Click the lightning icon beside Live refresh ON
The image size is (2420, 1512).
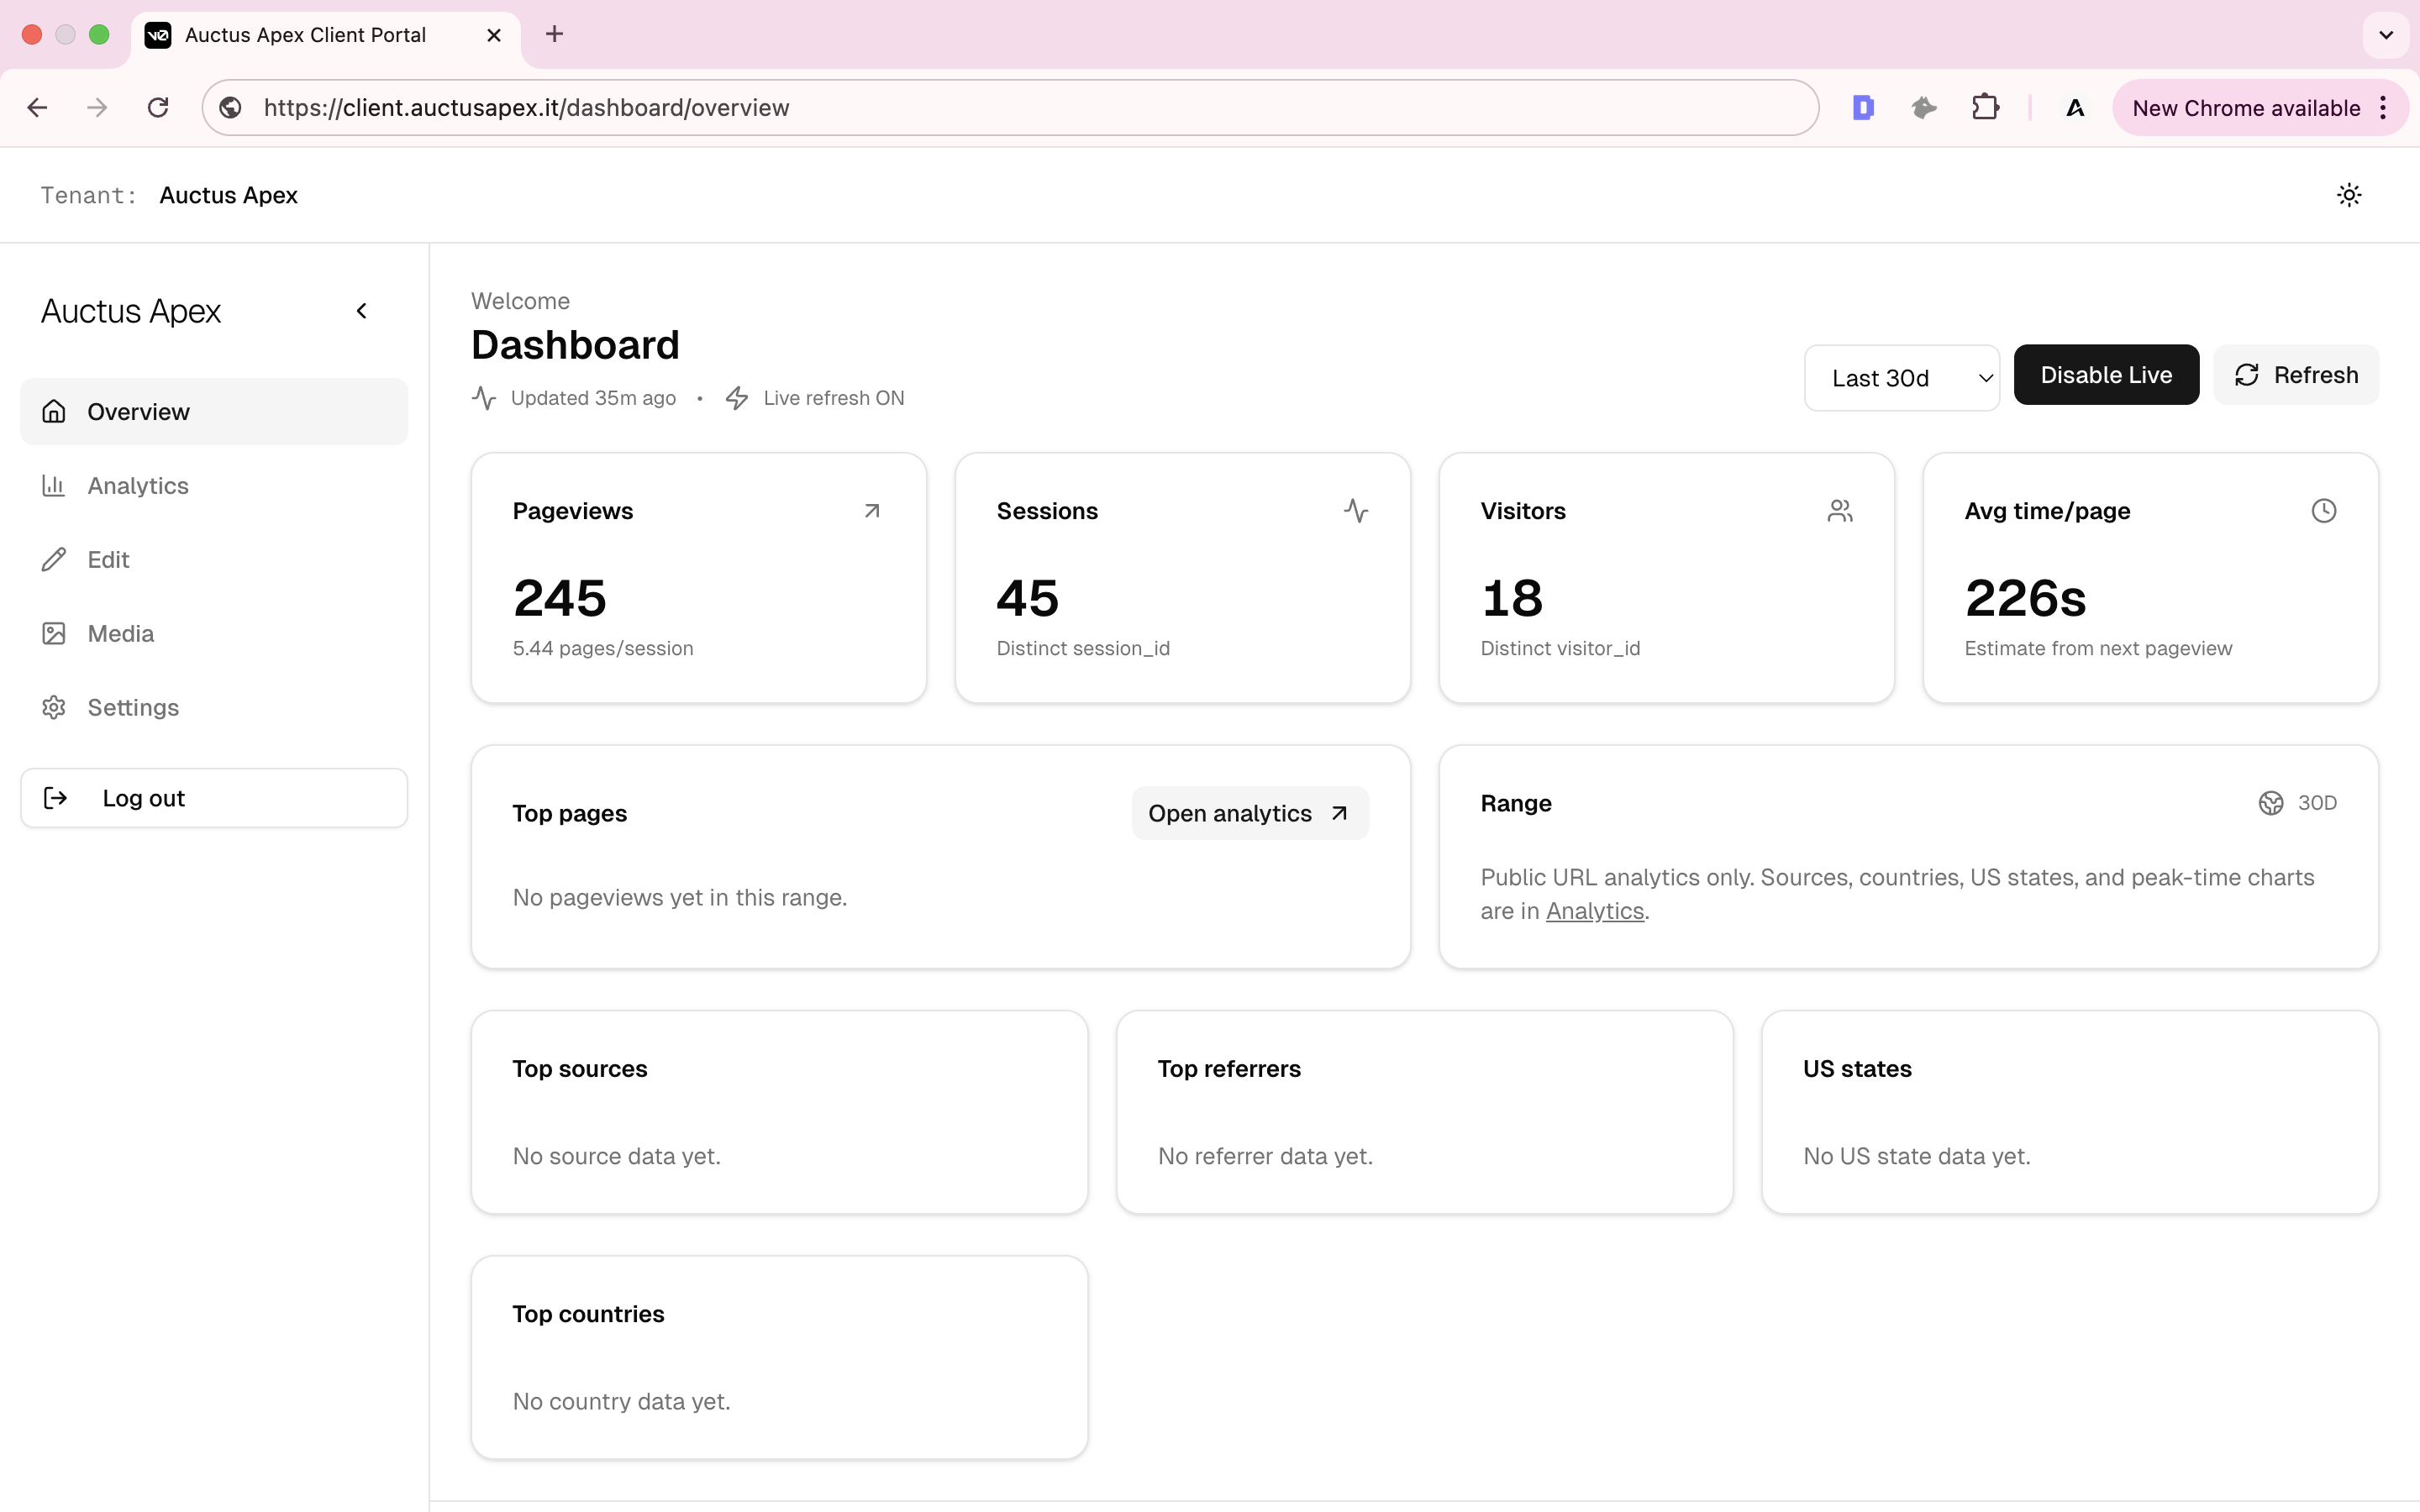[x=737, y=398]
